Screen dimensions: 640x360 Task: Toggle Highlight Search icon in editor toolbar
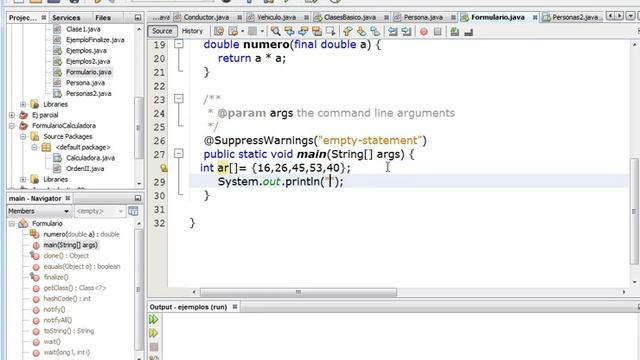click(317, 31)
